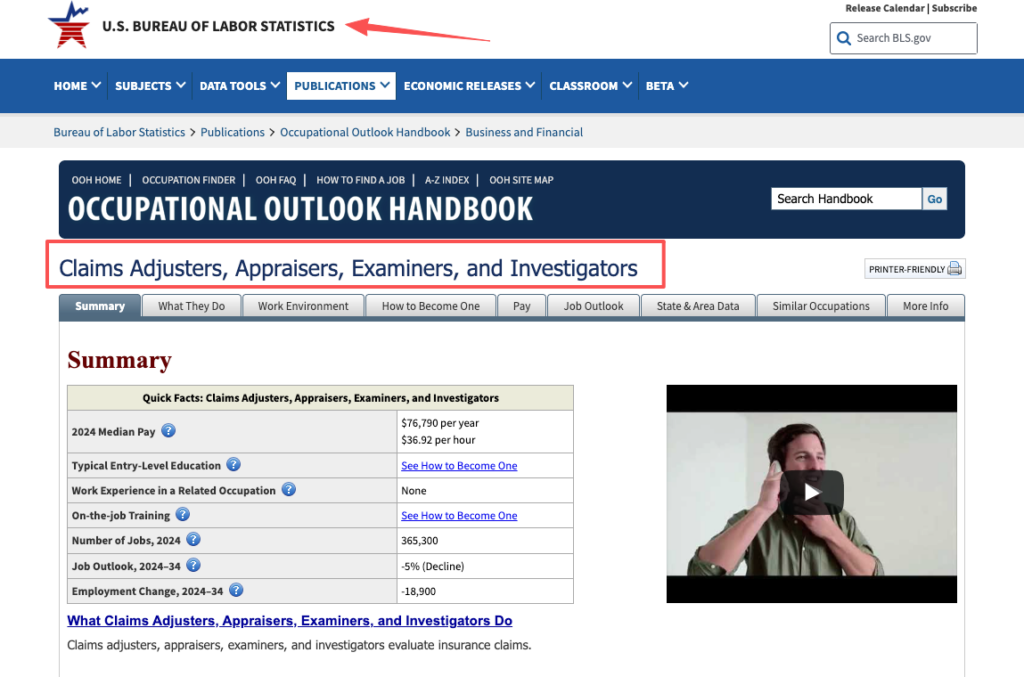Image resolution: width=1024 pixels, height=677 pixels.
Task: Click the help icon next to On-the-job Training
Action: pos(182,514)
